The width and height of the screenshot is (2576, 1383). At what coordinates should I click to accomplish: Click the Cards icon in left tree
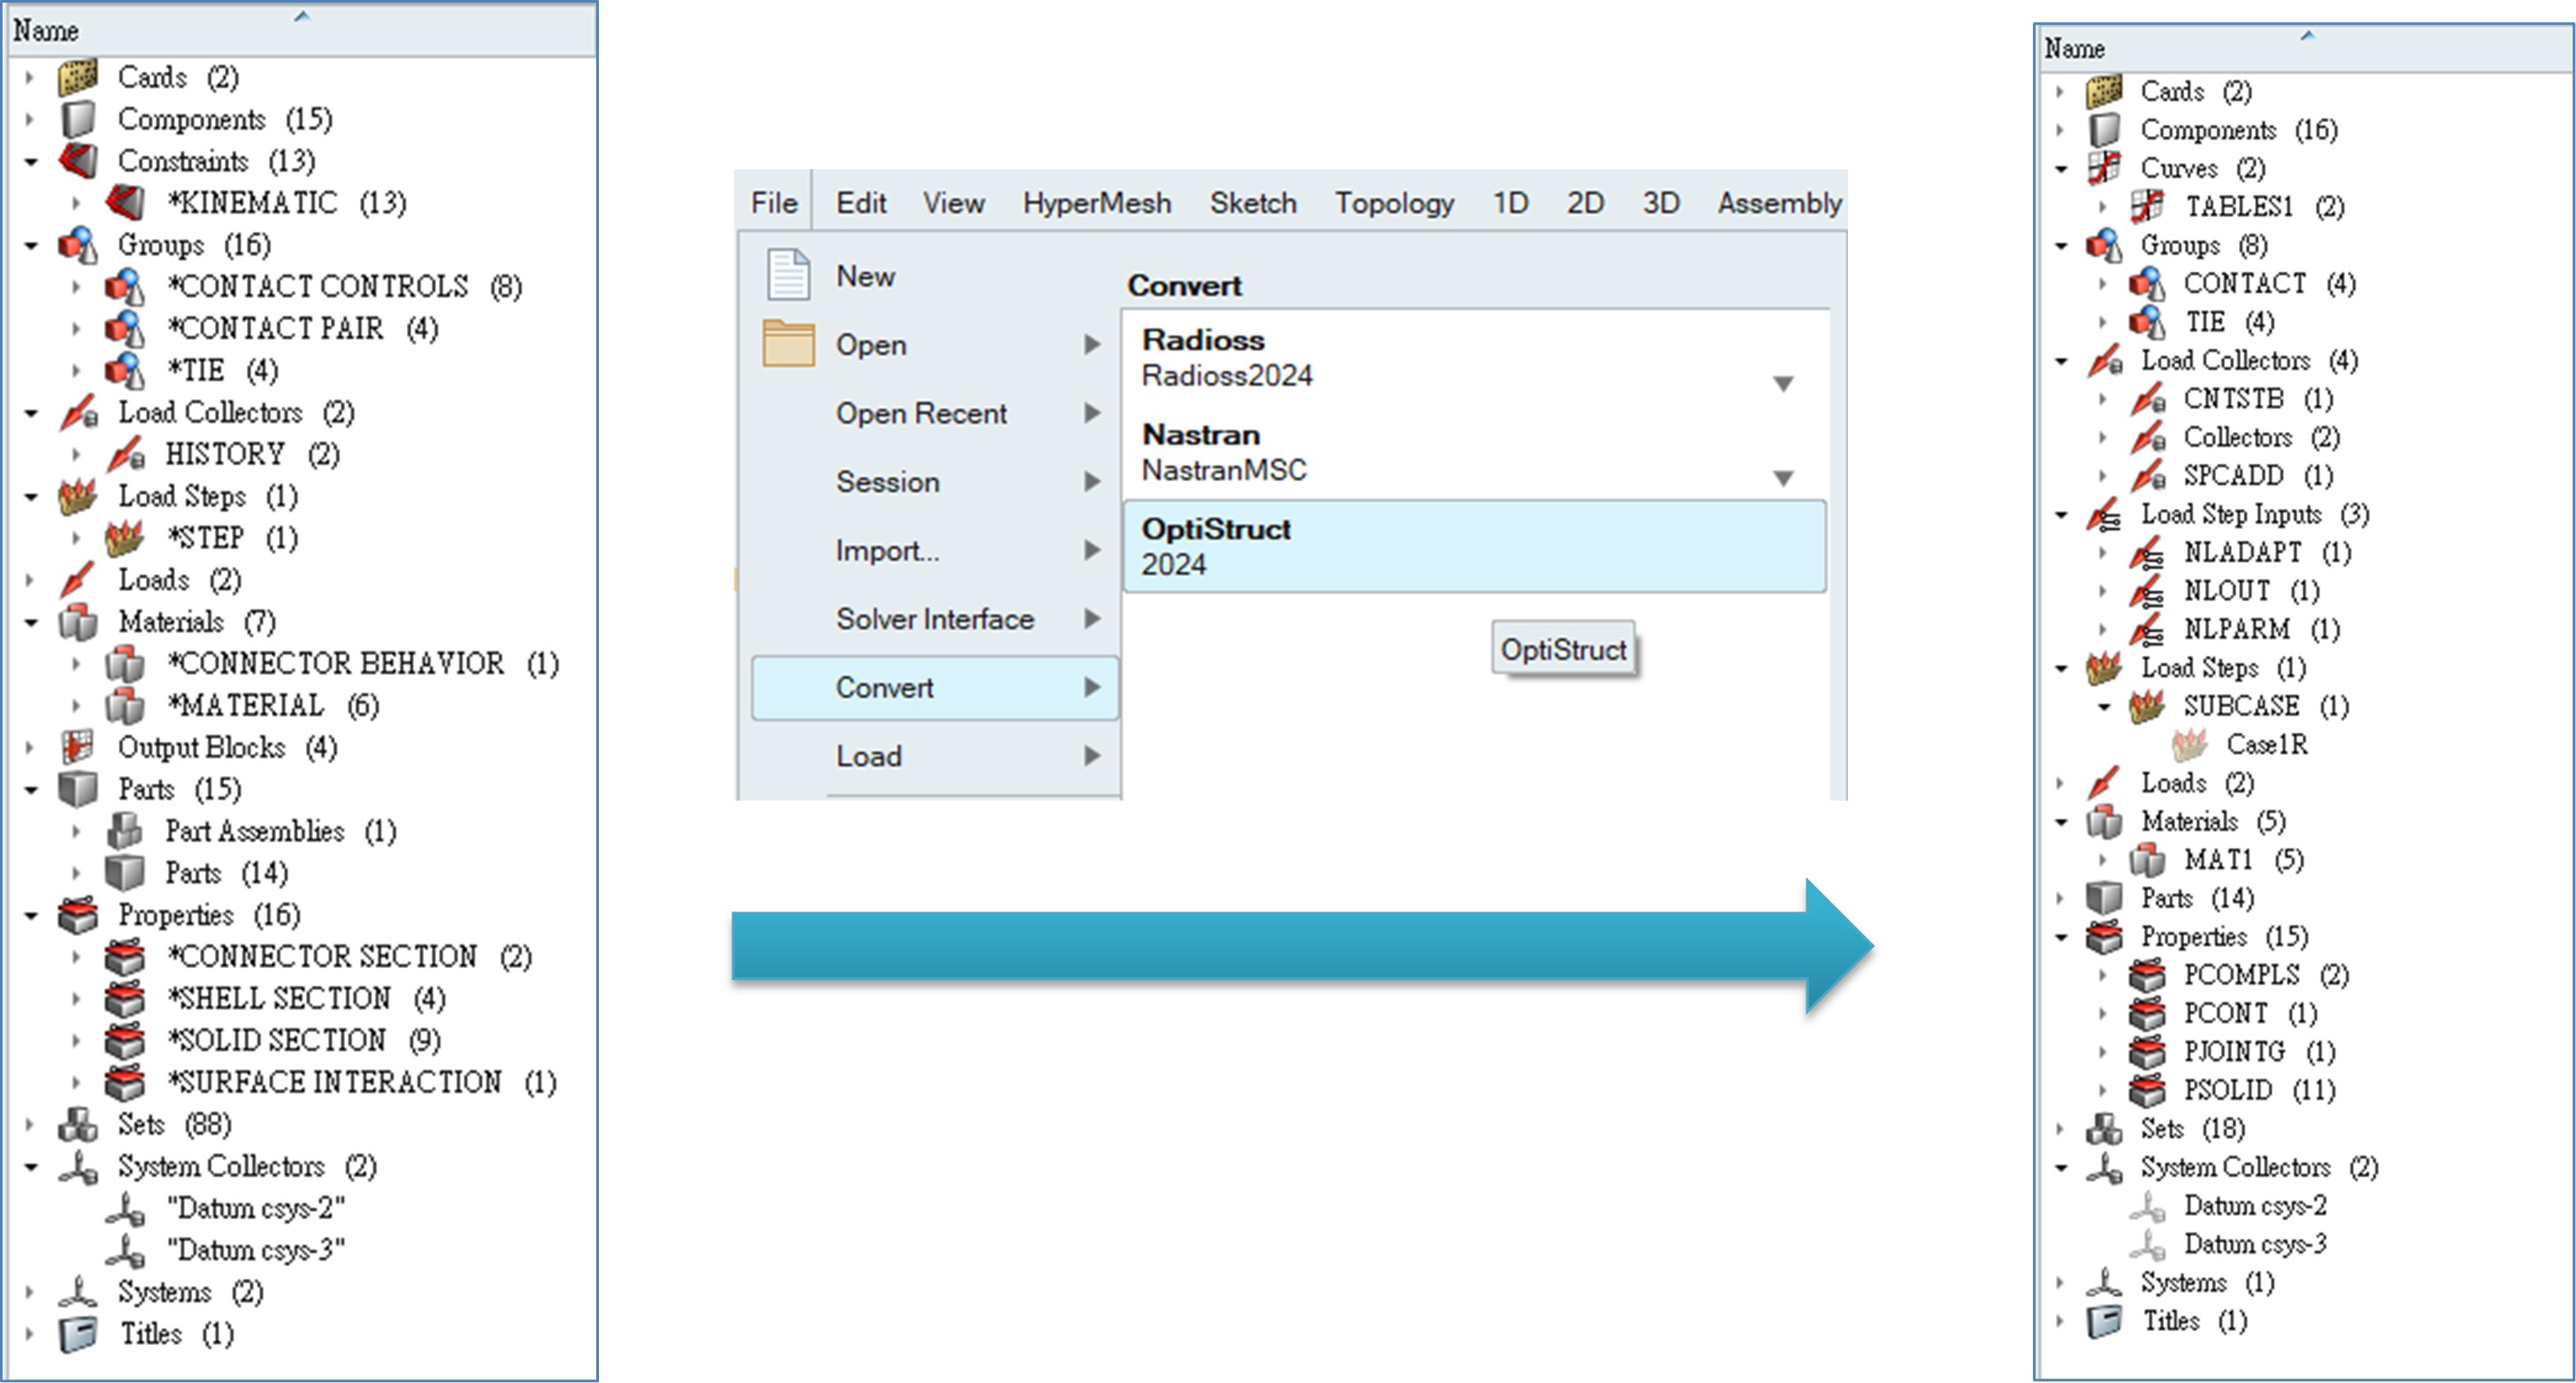click(x=78, y=77)
